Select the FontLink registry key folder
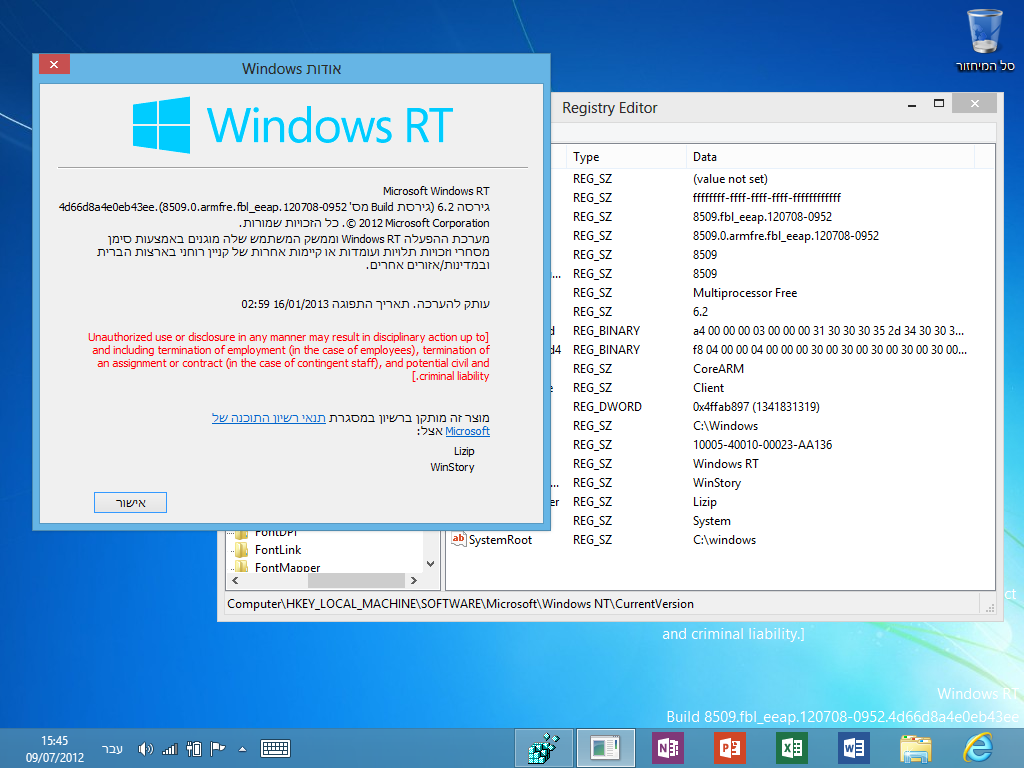Image resolution: width=1024 pixels, height=768 pixels. coord(277,550)
